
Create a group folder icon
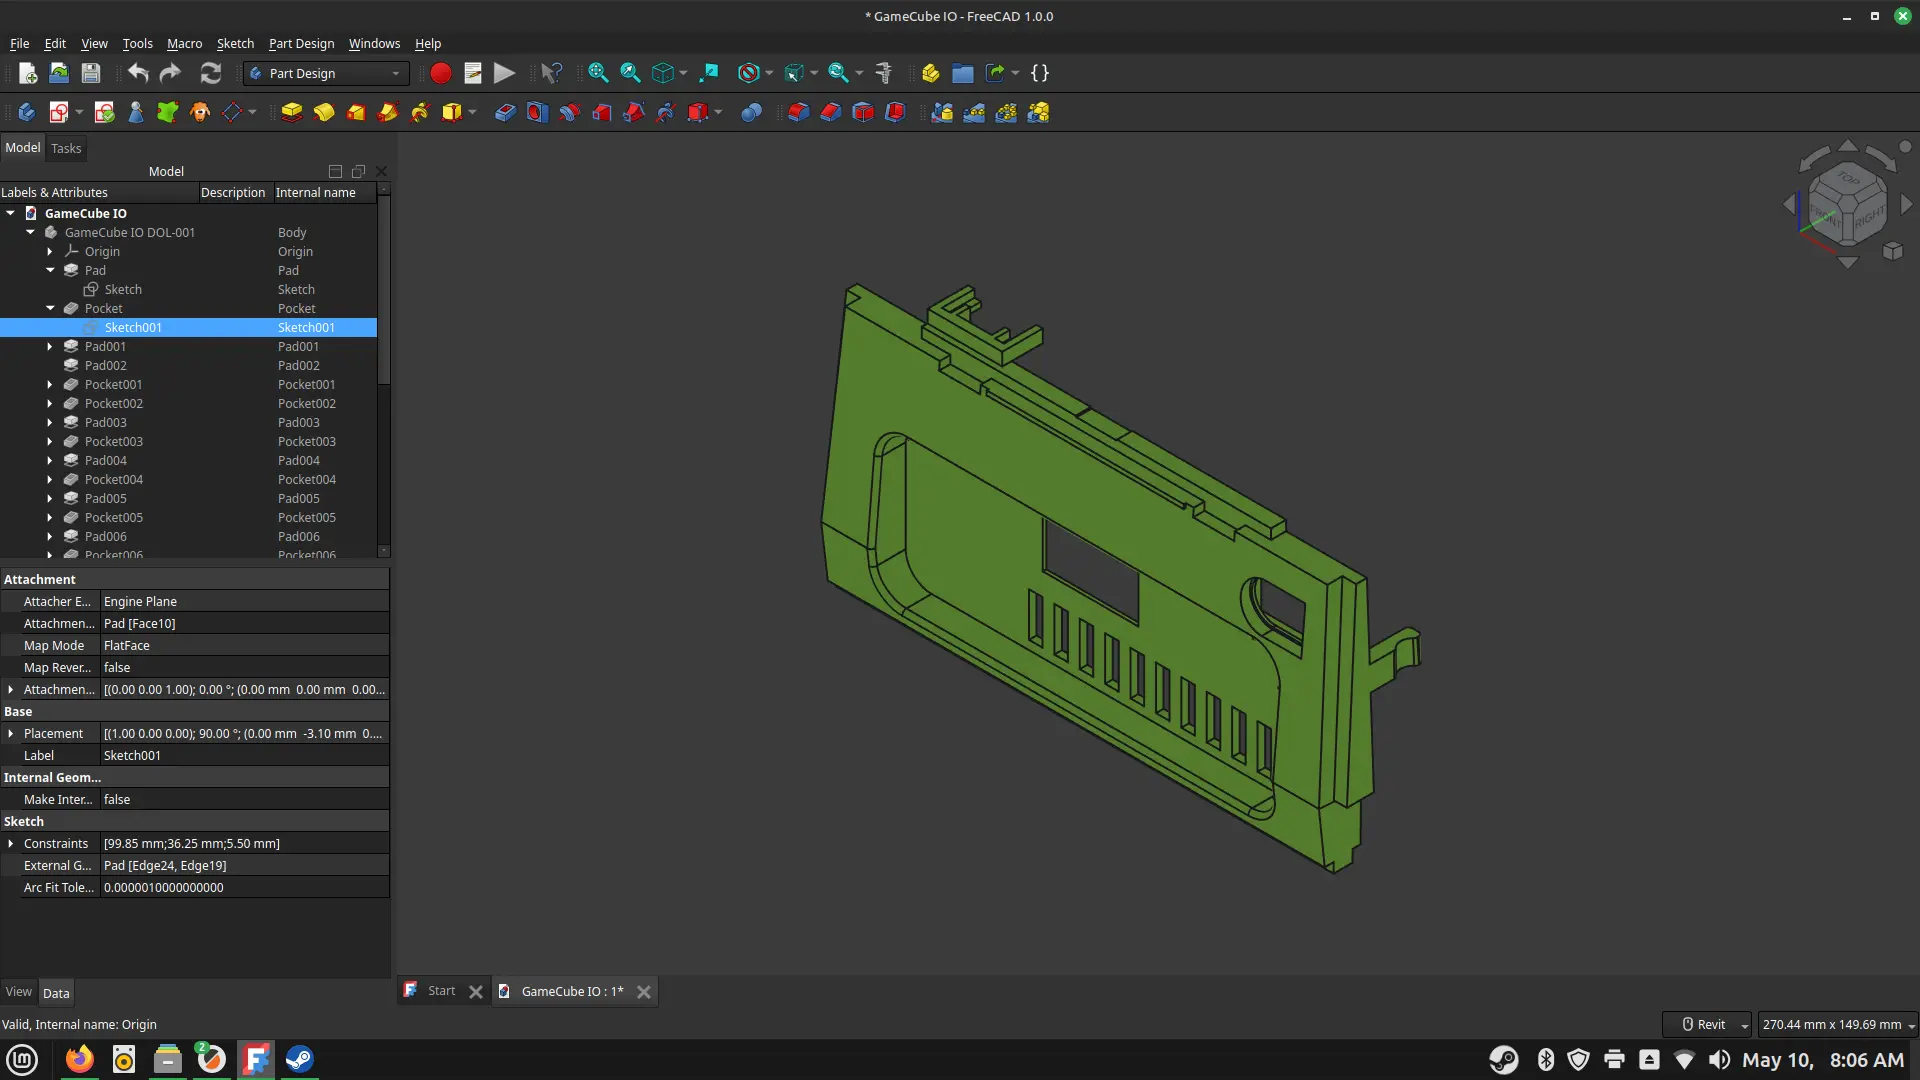963,73
